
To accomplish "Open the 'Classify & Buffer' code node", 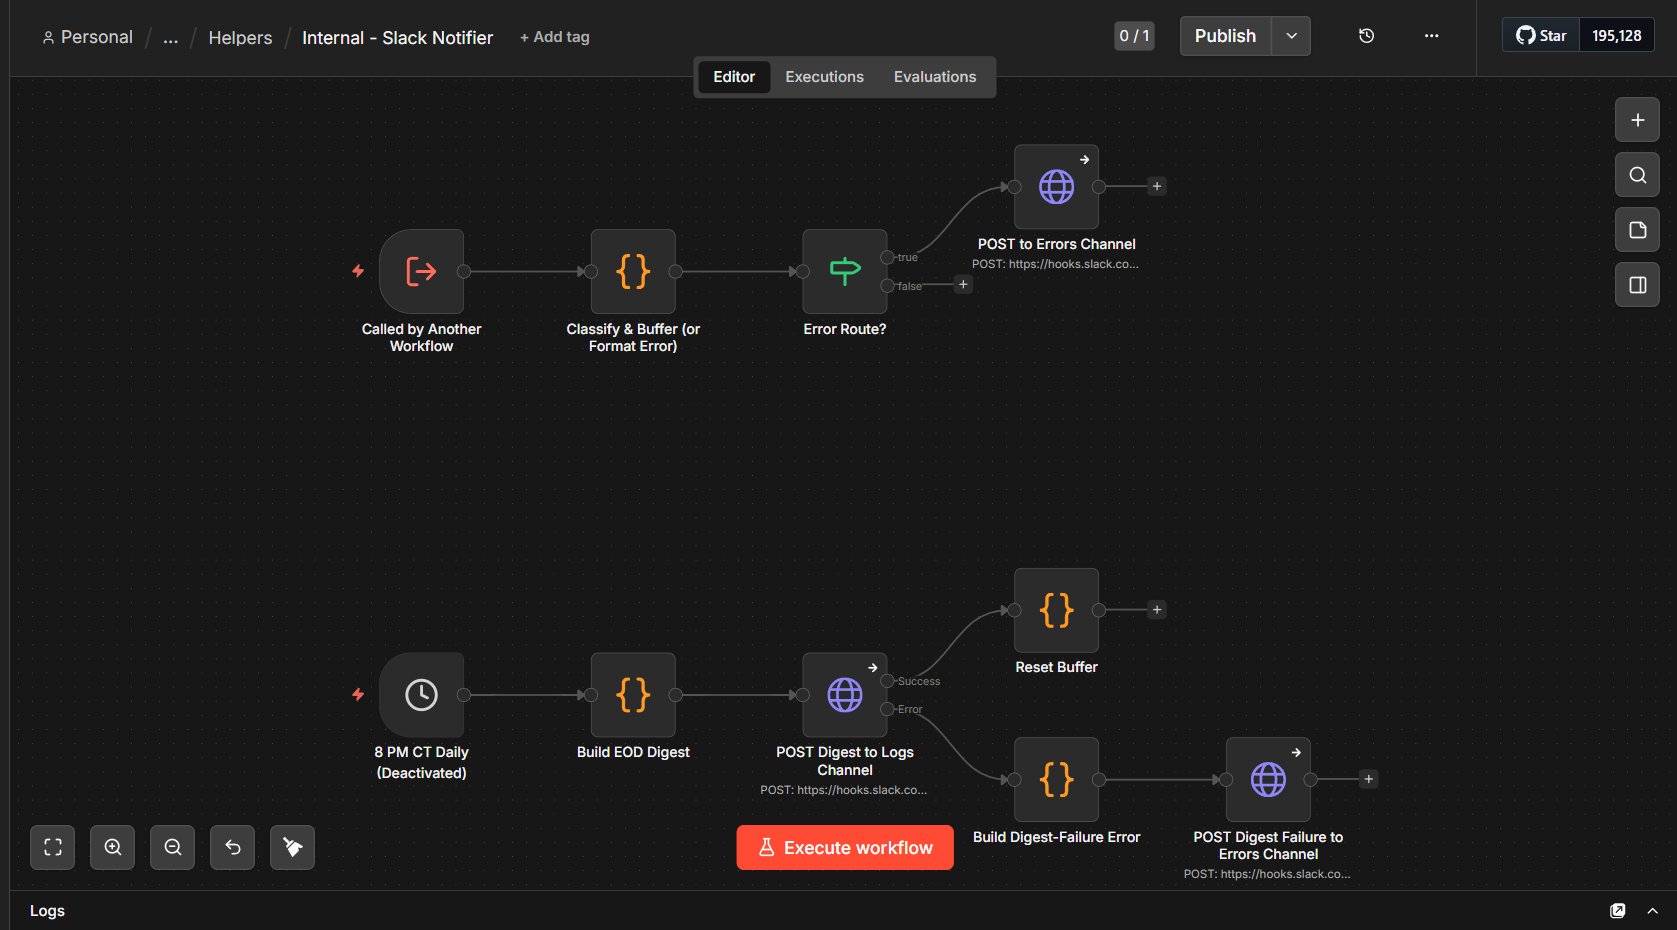I will pos(633,271).
